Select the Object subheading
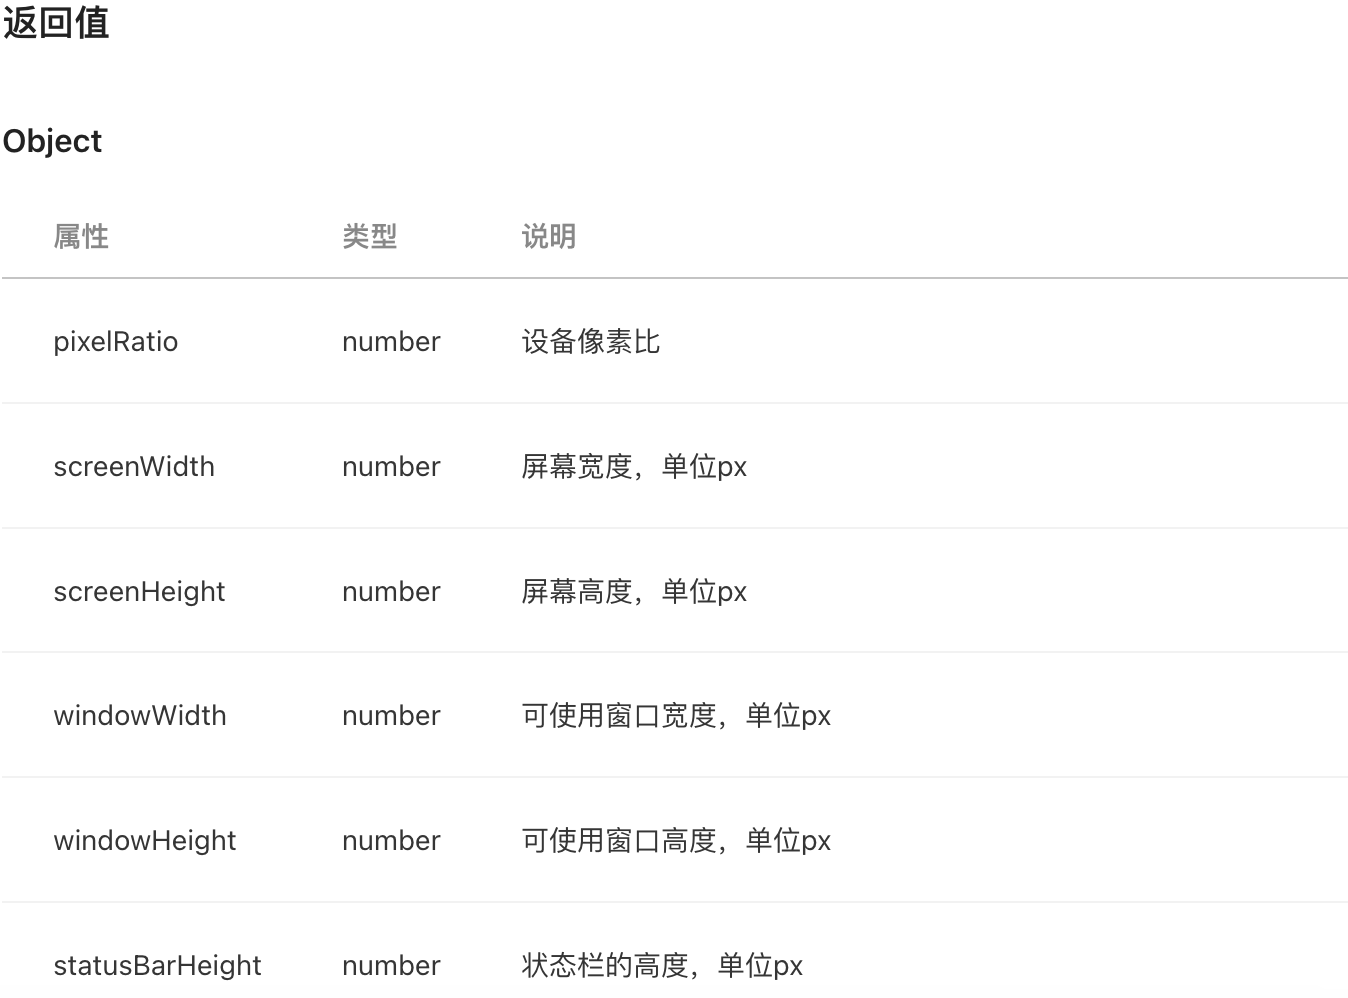The height and width of the screenshot is (998, 1348). [x=52, y=141]
